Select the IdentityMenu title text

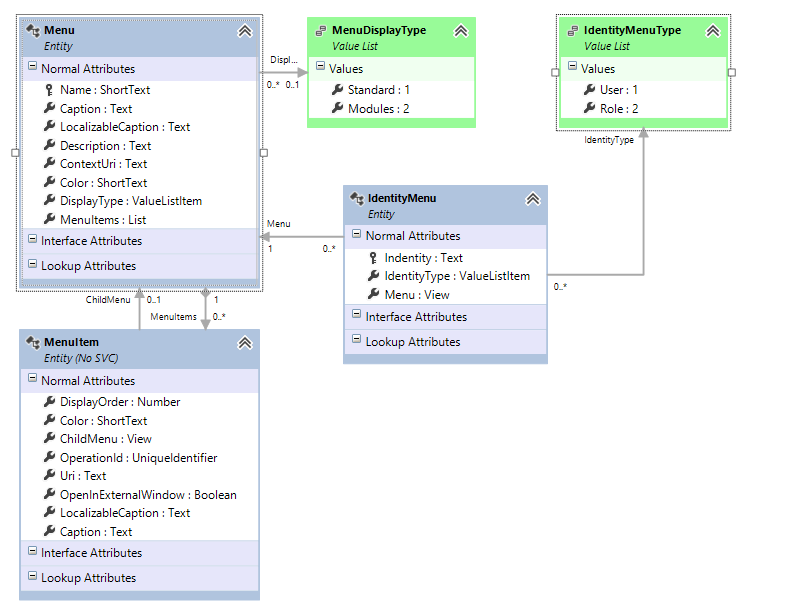pyautogui.click(x=402, y=198)
